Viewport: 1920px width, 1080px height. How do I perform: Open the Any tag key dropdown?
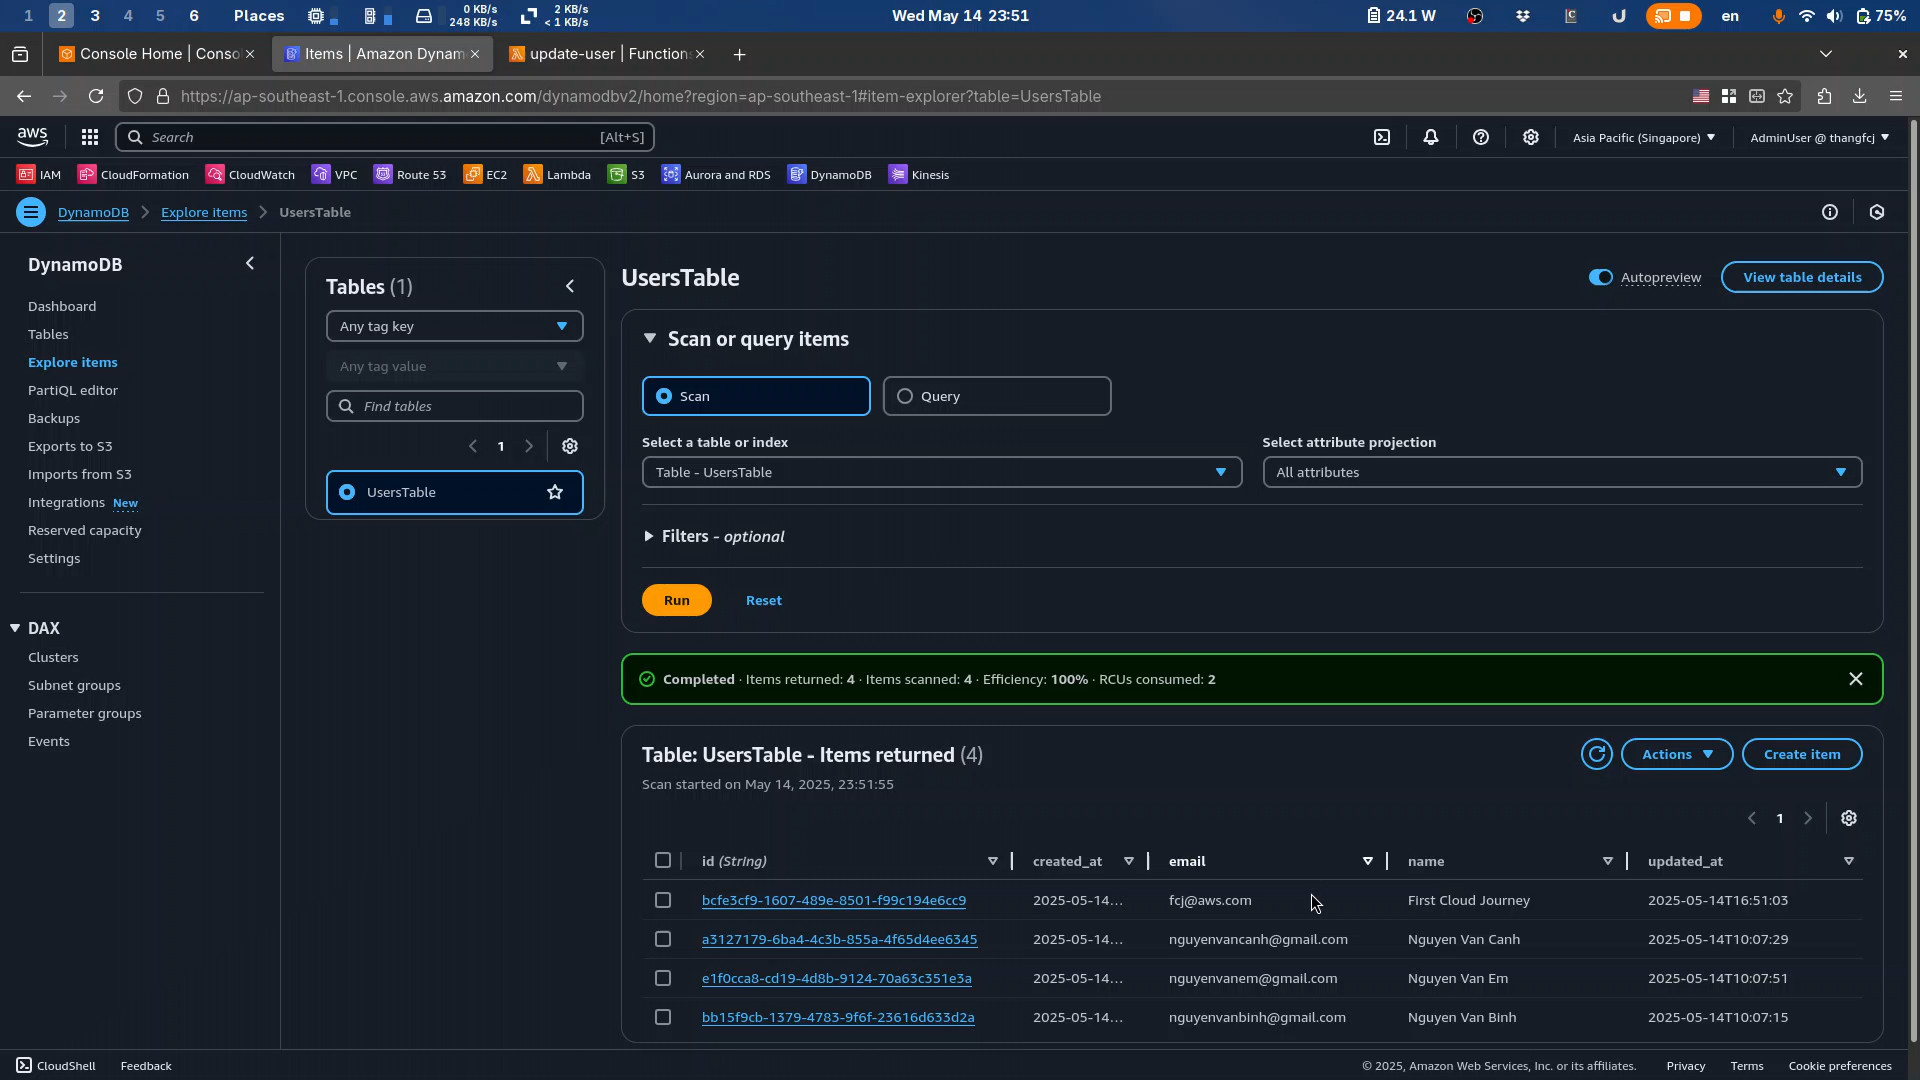pyautogui.click(x=454, y=326)
